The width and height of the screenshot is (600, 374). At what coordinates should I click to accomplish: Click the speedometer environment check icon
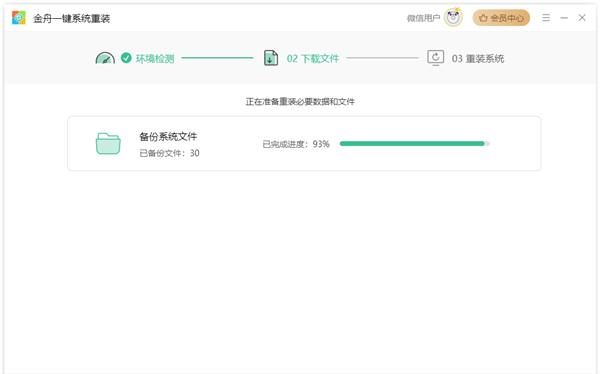click(105, 58)
